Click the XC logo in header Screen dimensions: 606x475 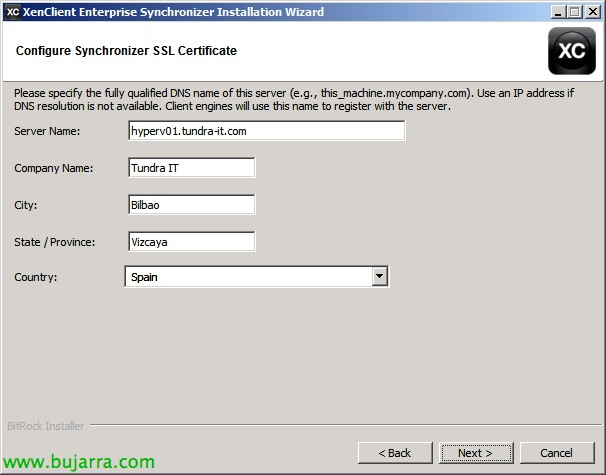[x=572, y=51]
